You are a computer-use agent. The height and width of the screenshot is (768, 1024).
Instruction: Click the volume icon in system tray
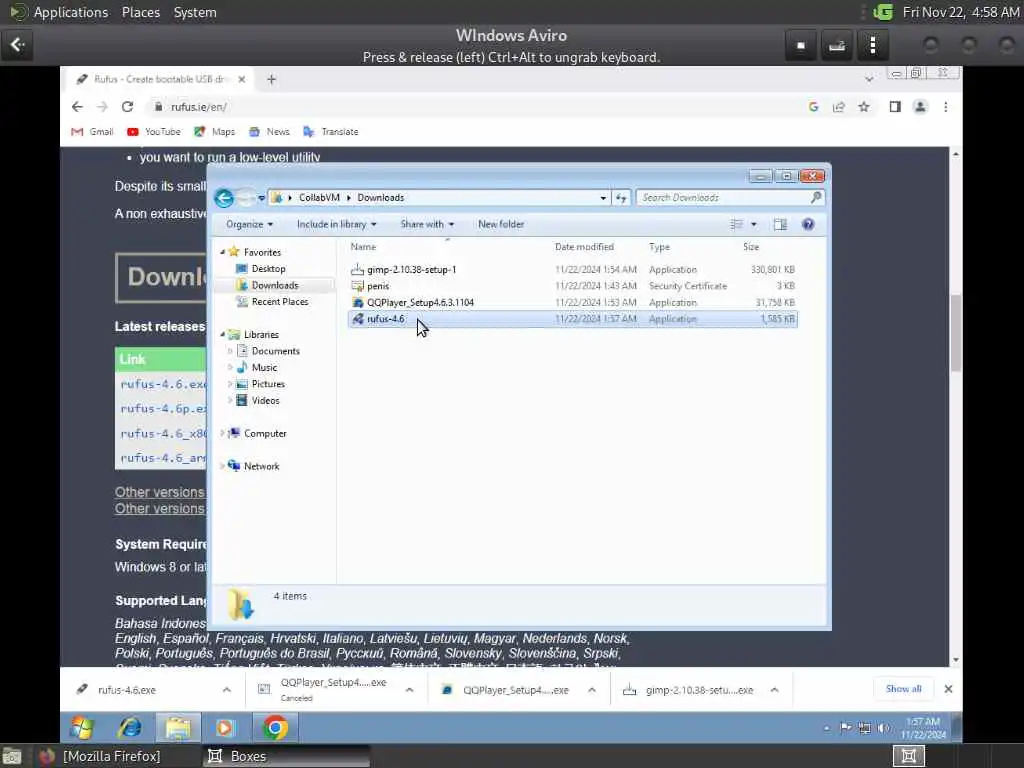coord(884,728)
